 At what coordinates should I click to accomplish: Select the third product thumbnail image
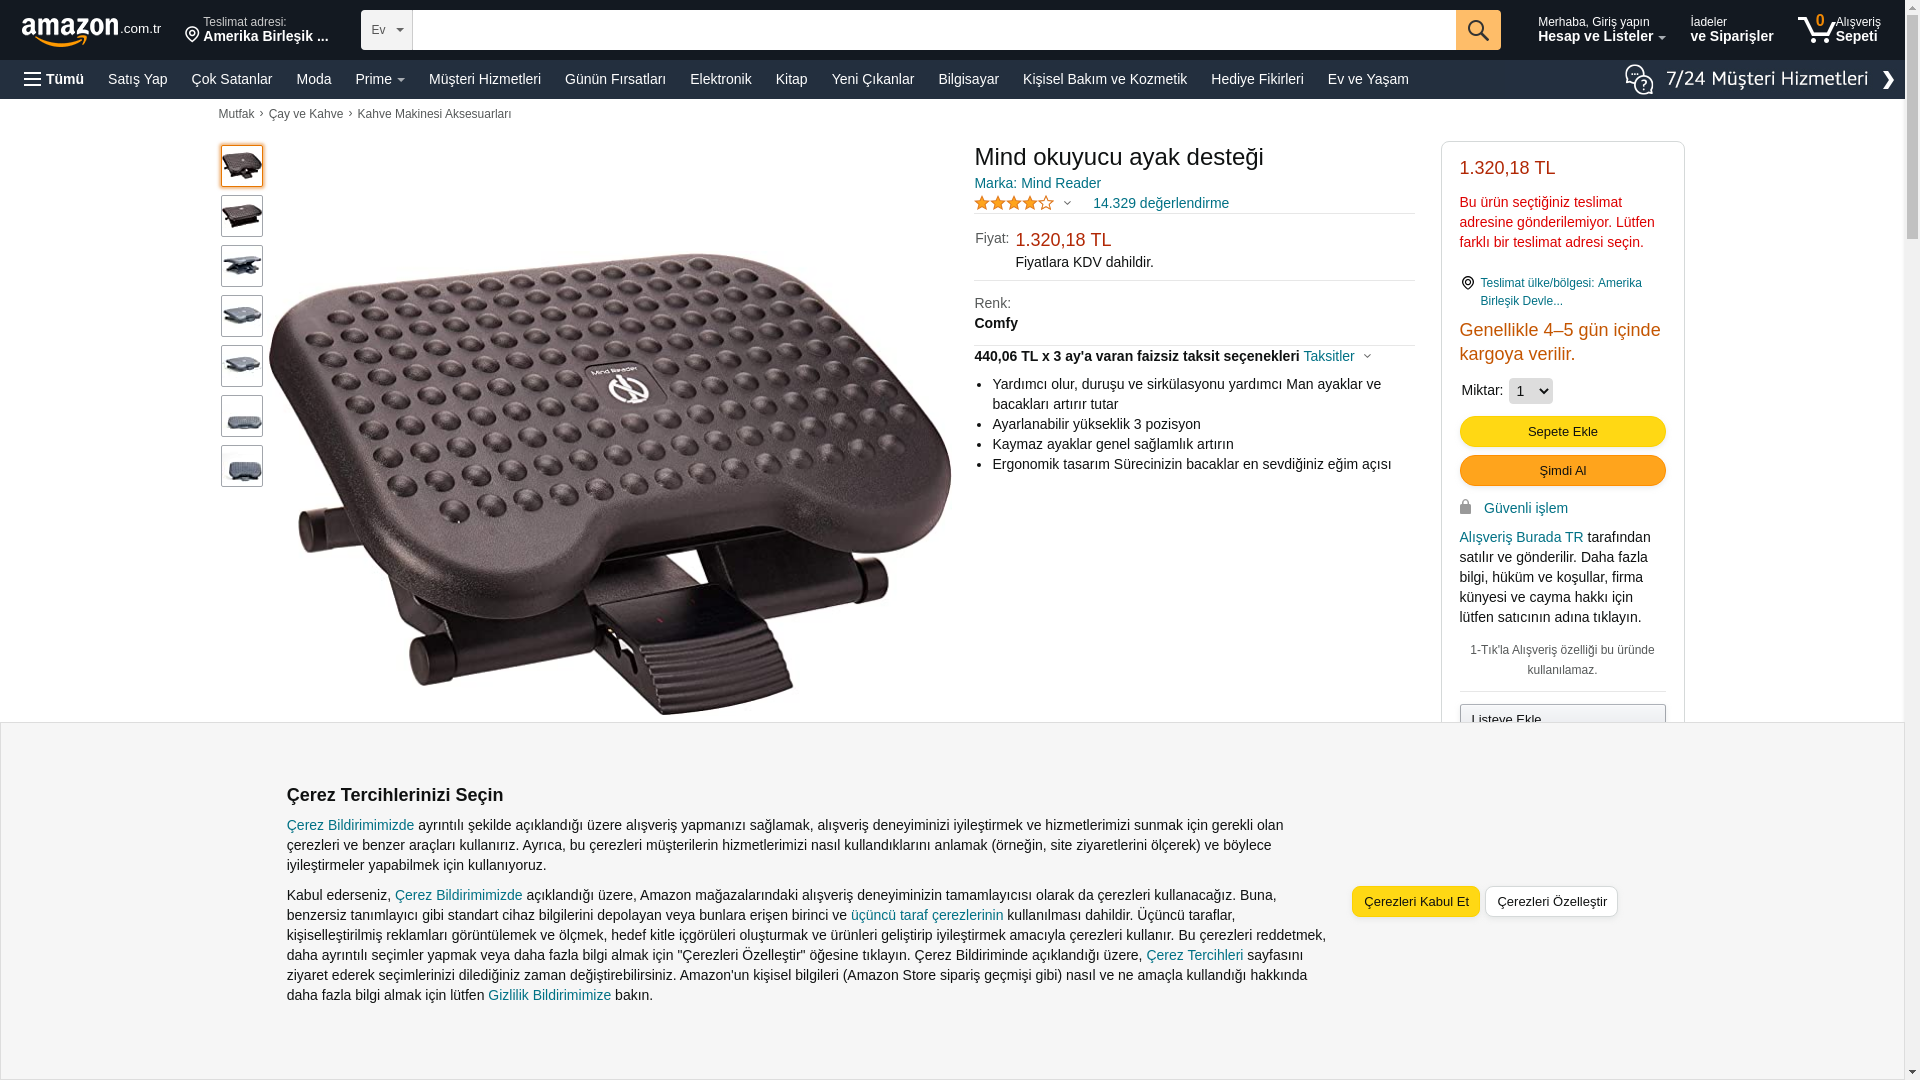tap(242, 266)
